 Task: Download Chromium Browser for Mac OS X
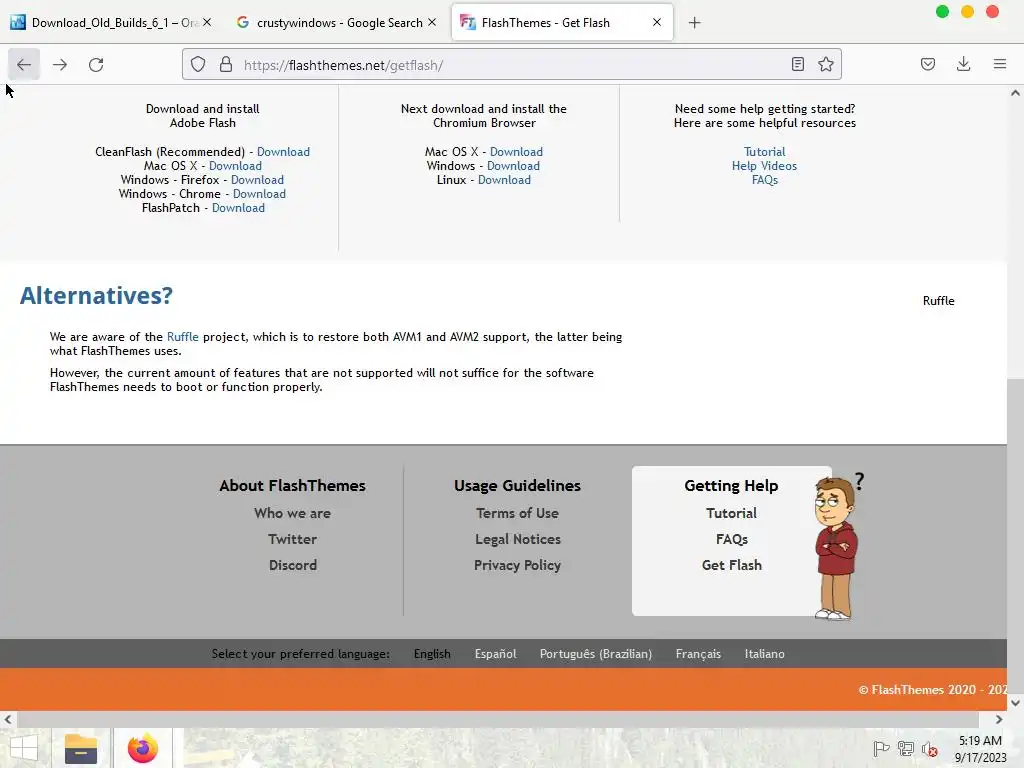[x=516, y=152]
